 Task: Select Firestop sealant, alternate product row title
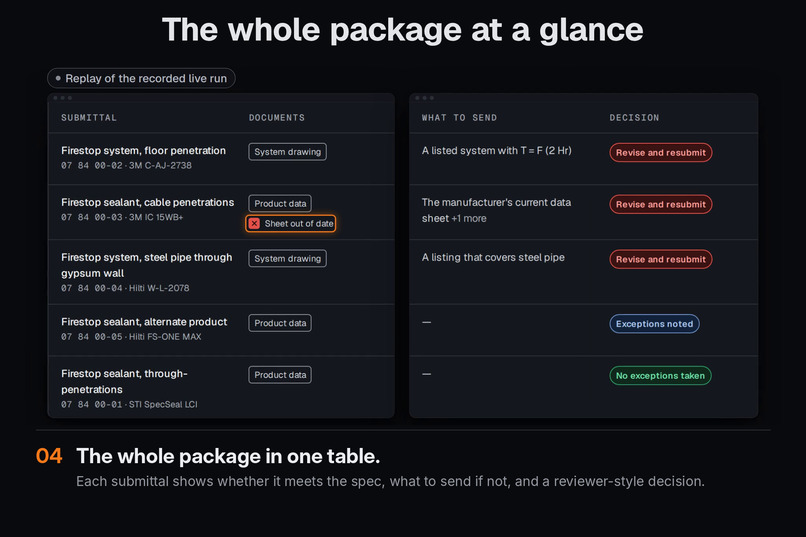144,322
